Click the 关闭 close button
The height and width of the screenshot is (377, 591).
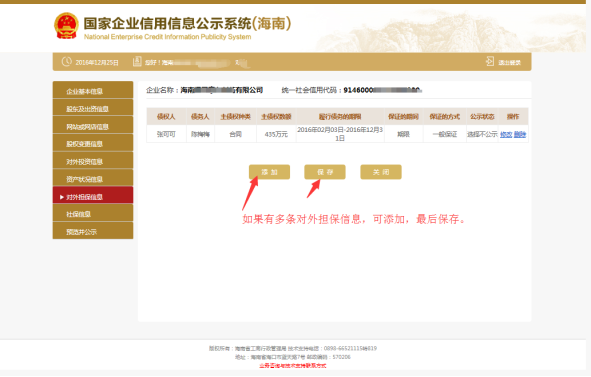[381, 172]
